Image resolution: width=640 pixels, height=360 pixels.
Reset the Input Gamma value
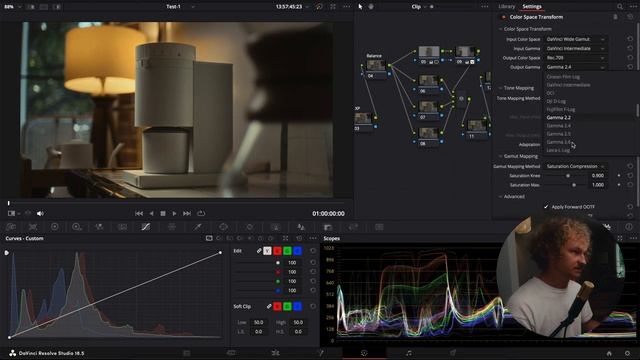tap(630, 49)
